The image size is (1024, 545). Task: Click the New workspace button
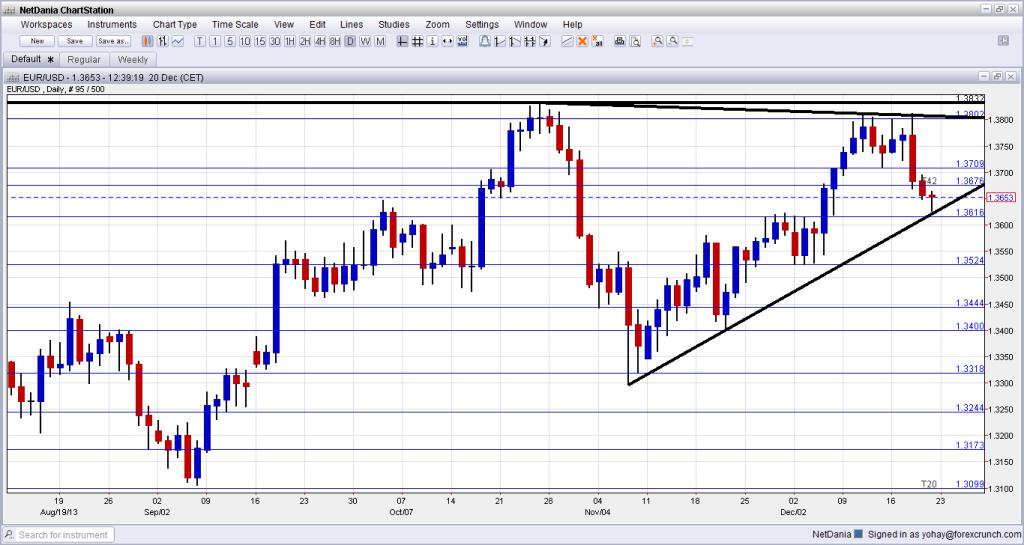click(37, 41)
